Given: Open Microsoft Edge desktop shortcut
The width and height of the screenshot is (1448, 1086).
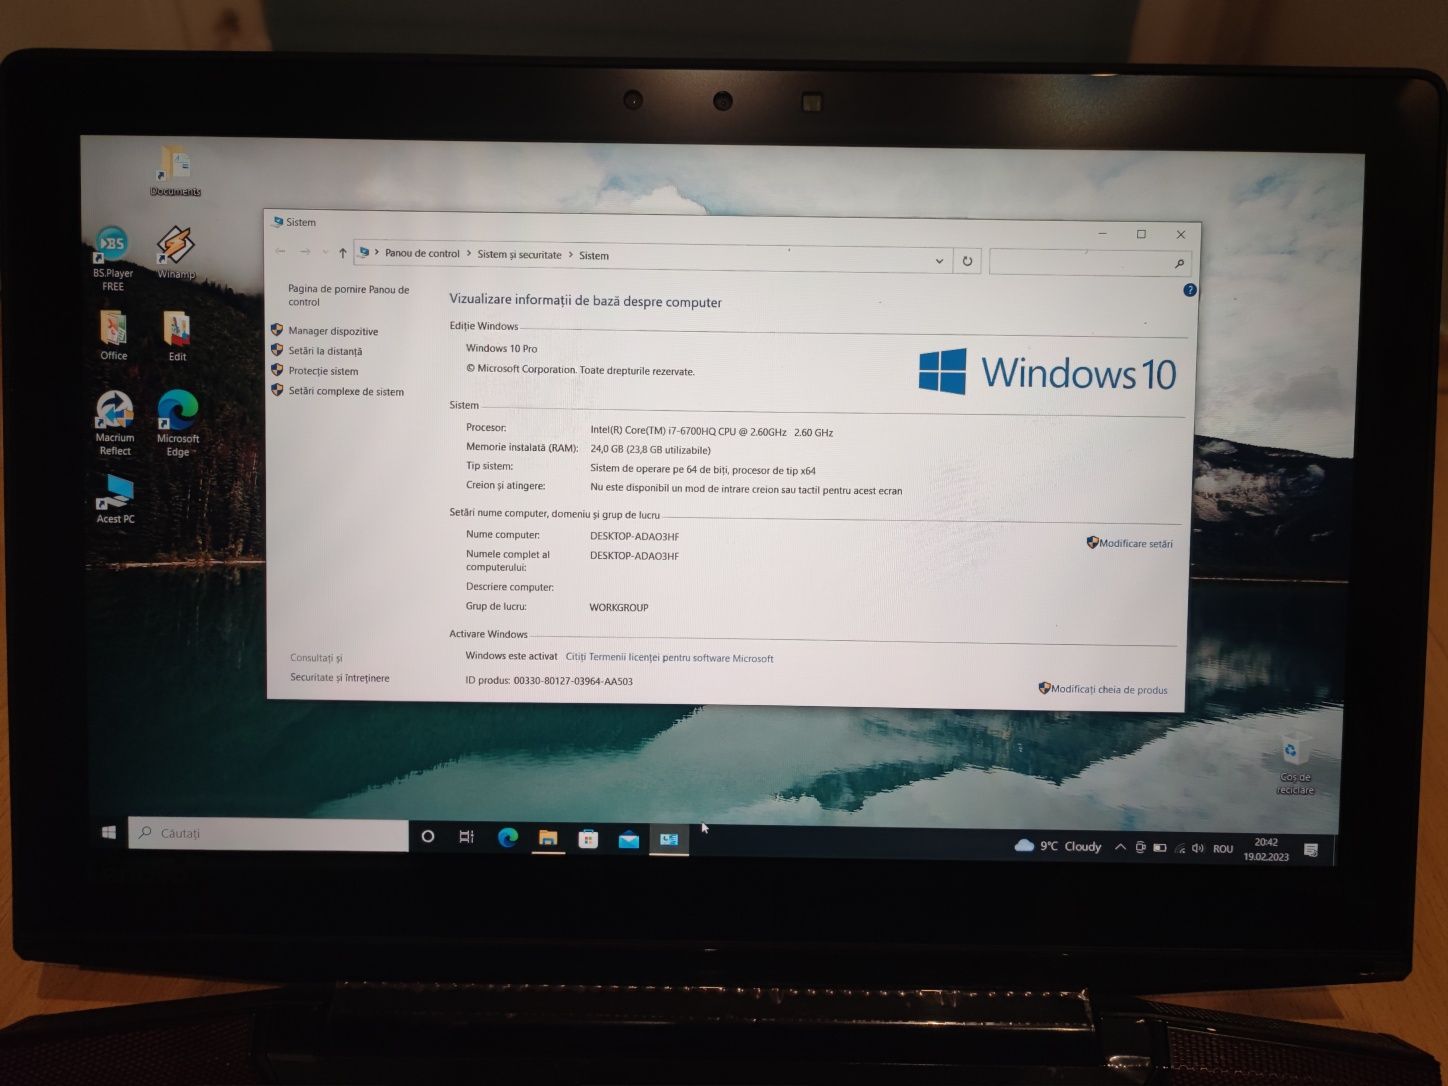Looking at the screenshot, I should [178, 424].
